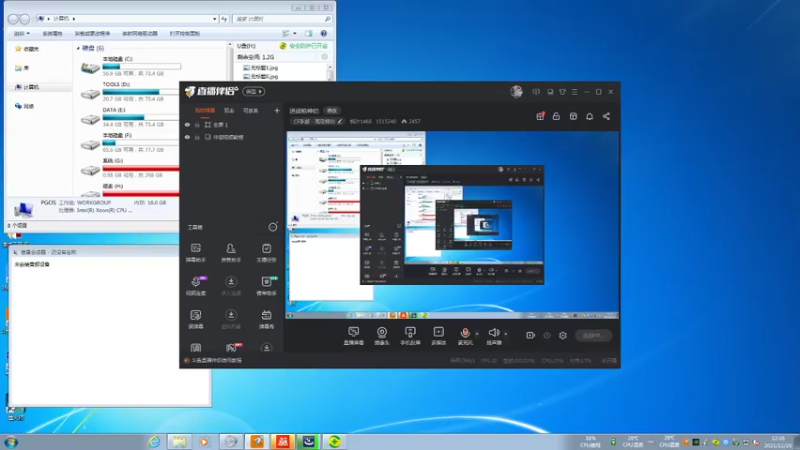Viewport: 800px width, 450px height.
Task: Add a new scene with the plus icon
Action: tap(277, 110)
